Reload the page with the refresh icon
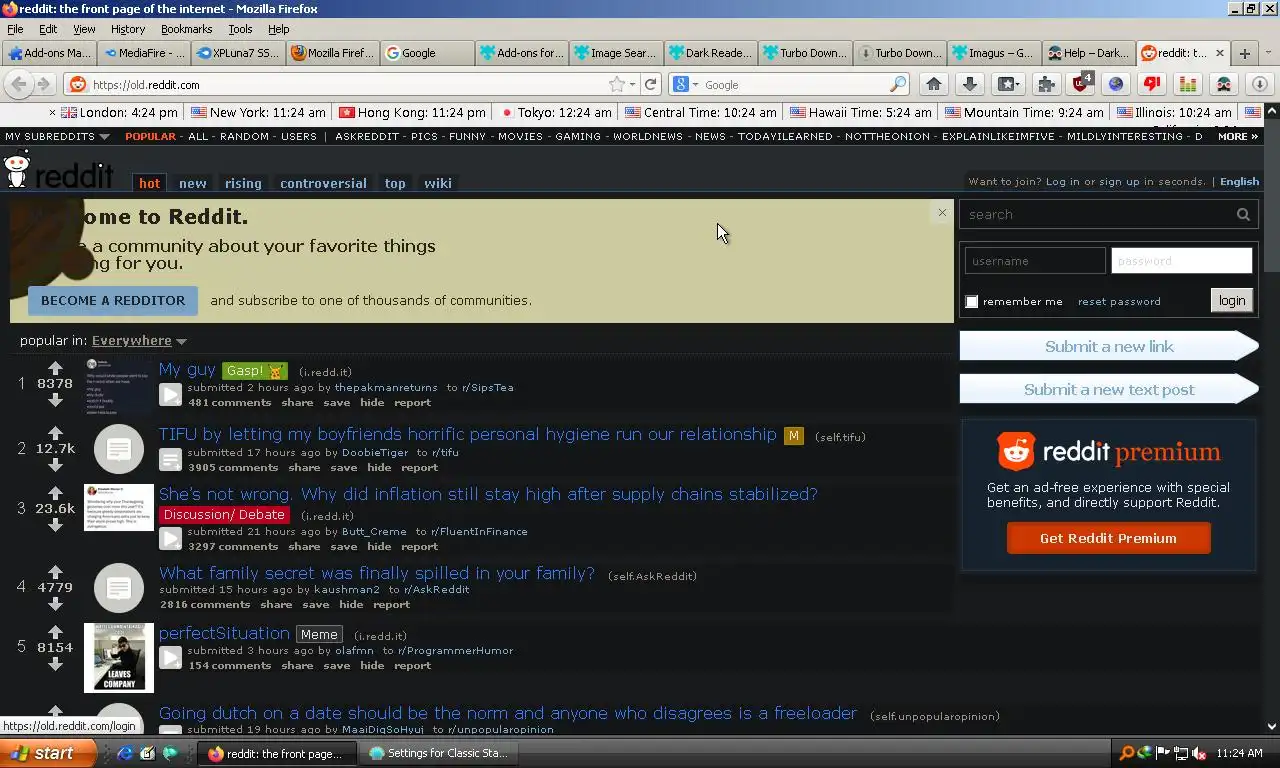The width and height of the screenshot is (1280, 768). coord(651,85)
